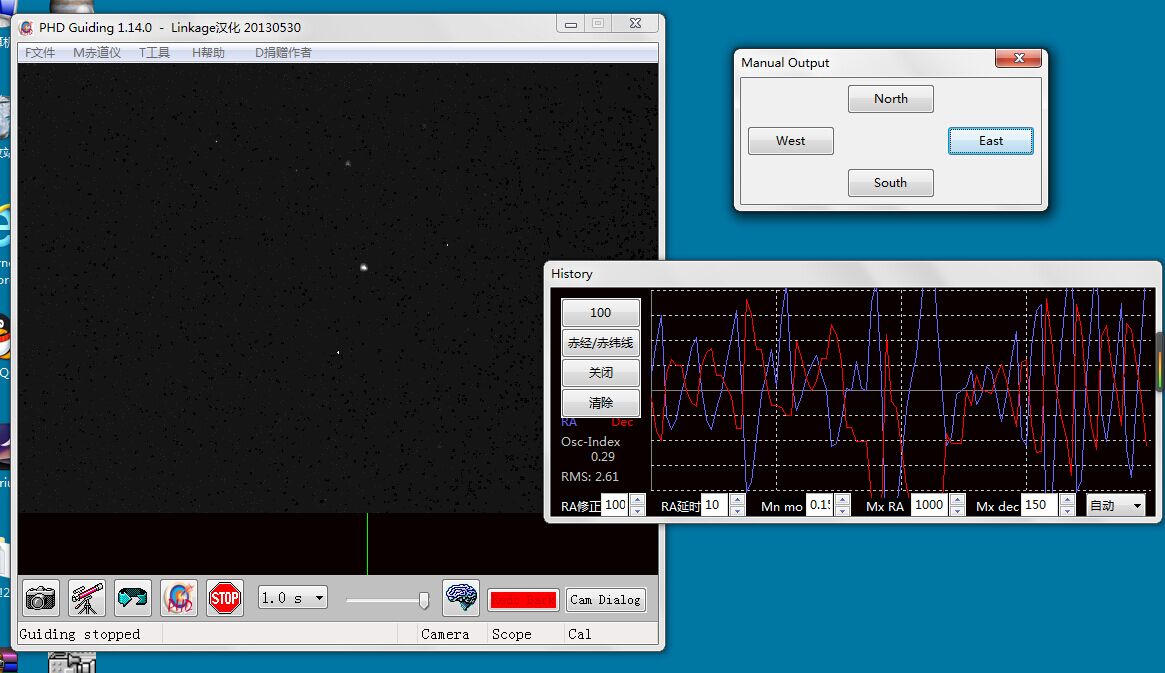Close the PHD Guiding window
This screenshot has height=673, width=1165.
[x=635, y=24]
